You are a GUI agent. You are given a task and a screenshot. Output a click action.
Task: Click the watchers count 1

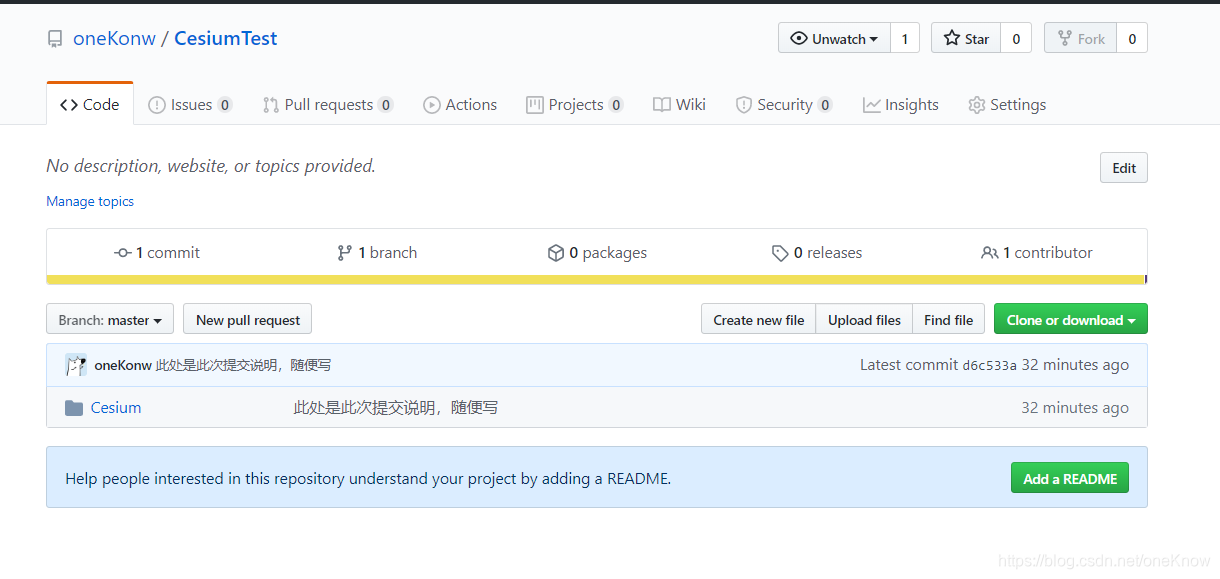[905, 38]
